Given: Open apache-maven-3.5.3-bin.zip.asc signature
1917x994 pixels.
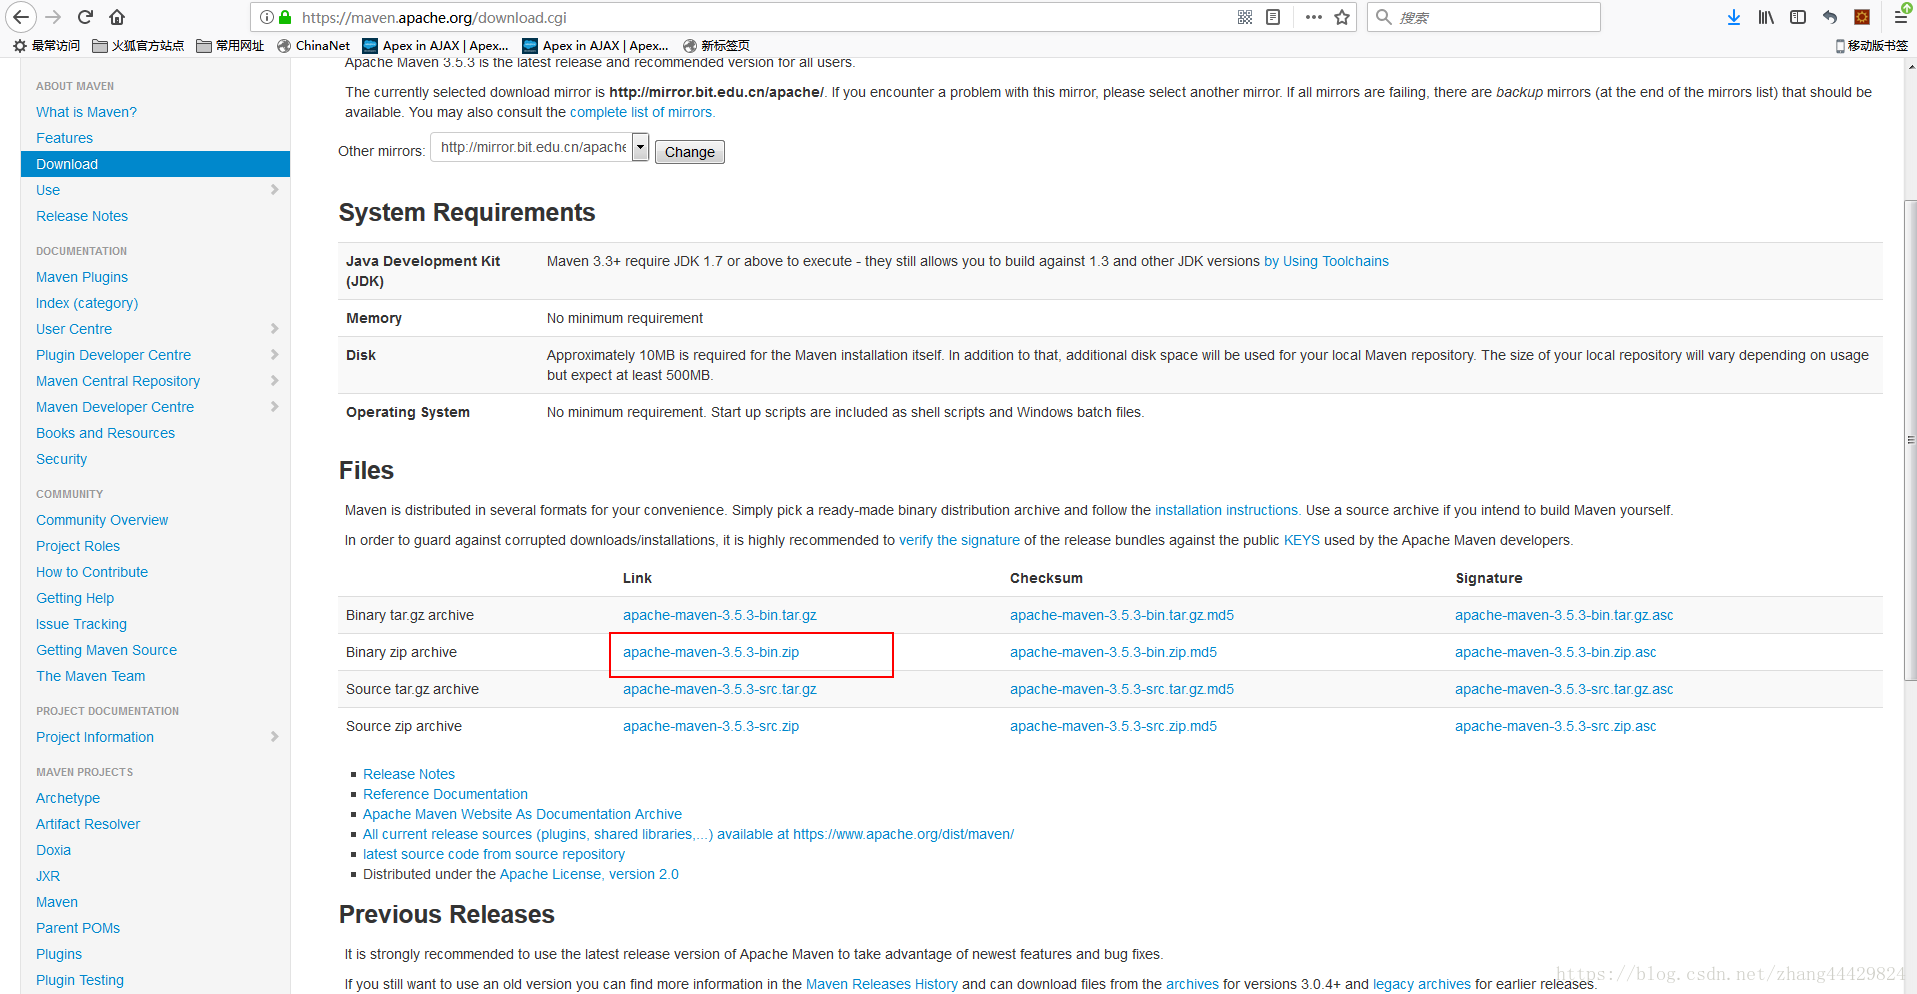Looking at the screenshot, I should click(1556, 652).
